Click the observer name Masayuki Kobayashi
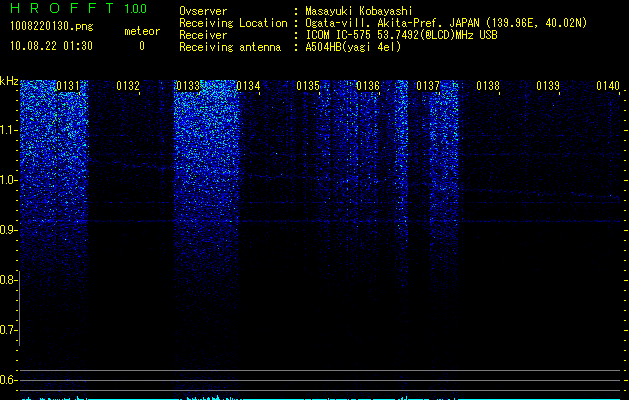 (x=359, y=11)
